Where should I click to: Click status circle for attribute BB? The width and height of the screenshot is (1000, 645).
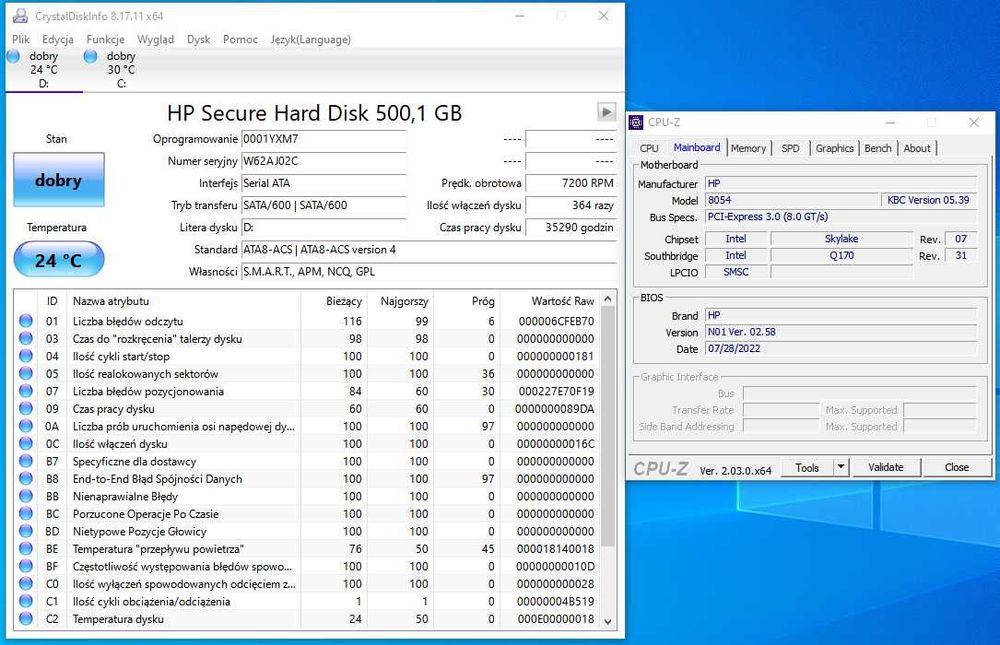(x=26, y=496)
